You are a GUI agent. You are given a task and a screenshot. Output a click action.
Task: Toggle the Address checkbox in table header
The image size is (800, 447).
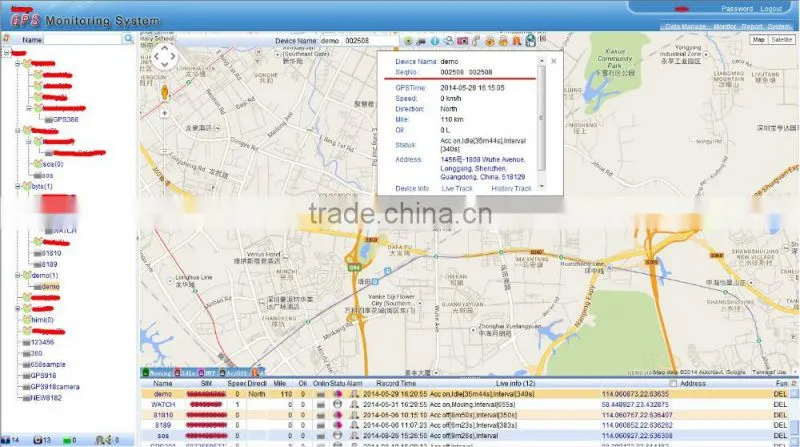pos(673,383)
